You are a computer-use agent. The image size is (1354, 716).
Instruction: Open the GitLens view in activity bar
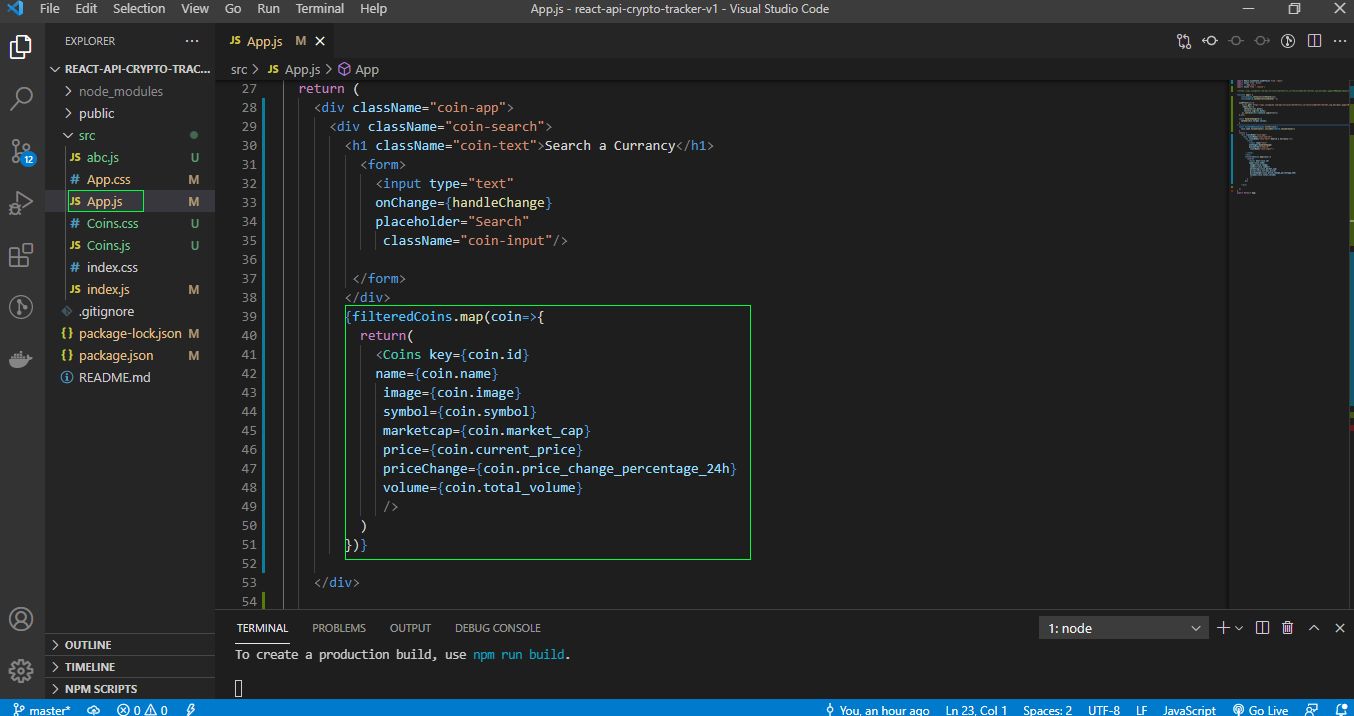click(20, 307)
